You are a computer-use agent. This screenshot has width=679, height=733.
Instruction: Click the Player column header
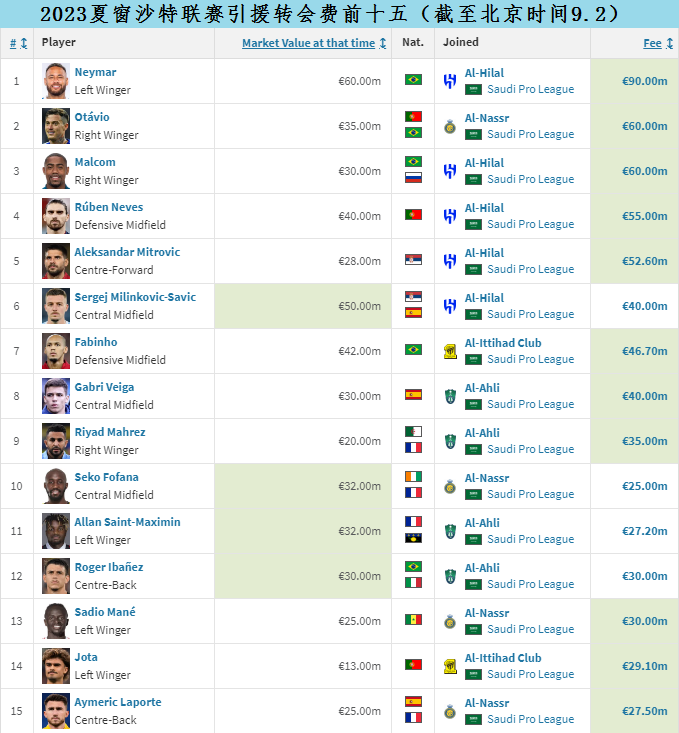pos(59,43)
